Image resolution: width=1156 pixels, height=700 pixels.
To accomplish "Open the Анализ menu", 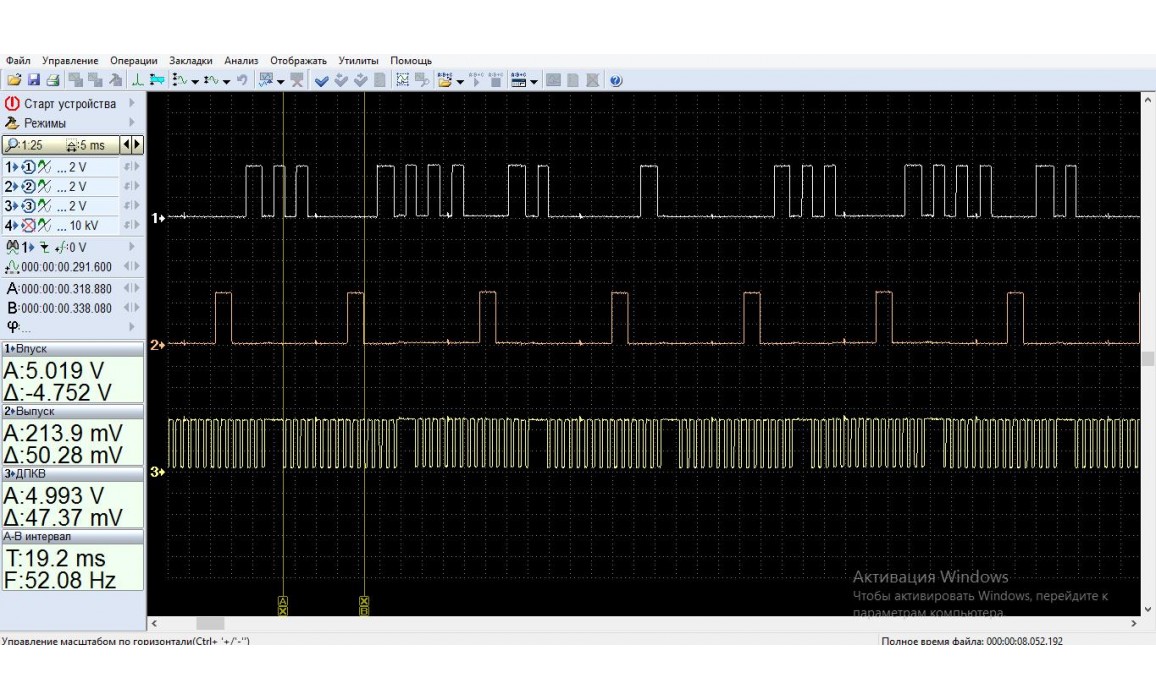I will pos(241,61).
